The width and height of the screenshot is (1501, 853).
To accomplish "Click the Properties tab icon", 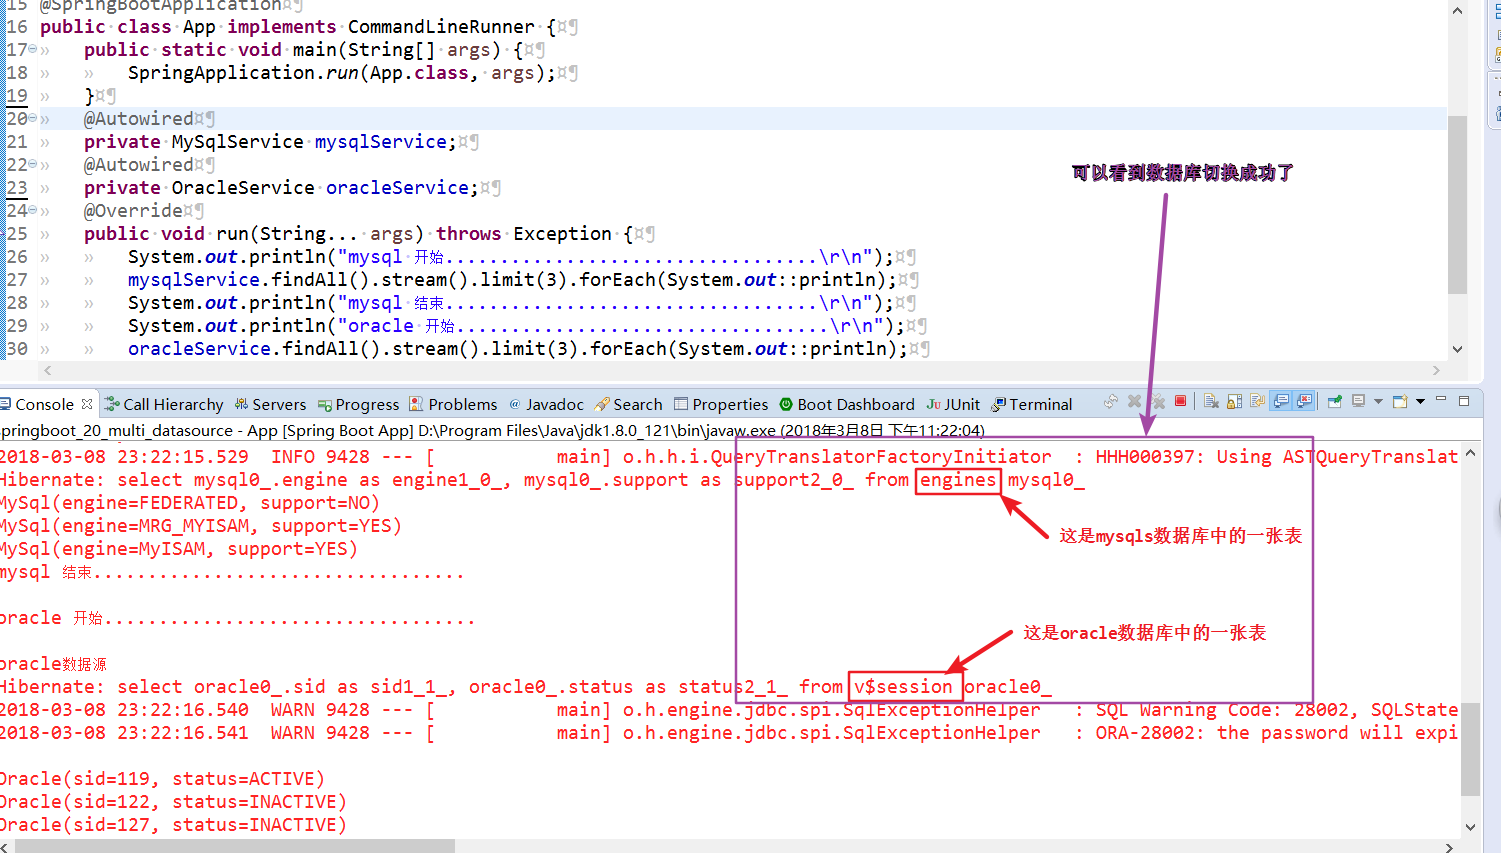I will (681, 404).
